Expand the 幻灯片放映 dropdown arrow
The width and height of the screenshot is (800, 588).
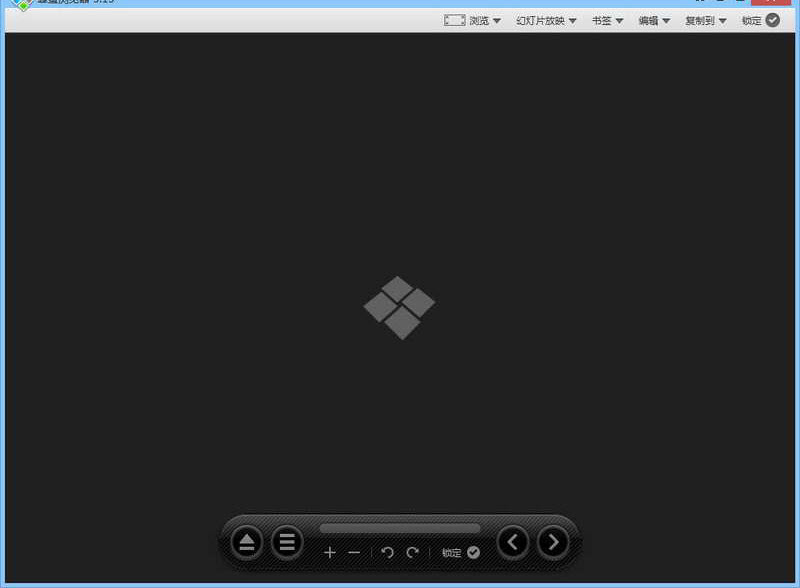[573, 21]
